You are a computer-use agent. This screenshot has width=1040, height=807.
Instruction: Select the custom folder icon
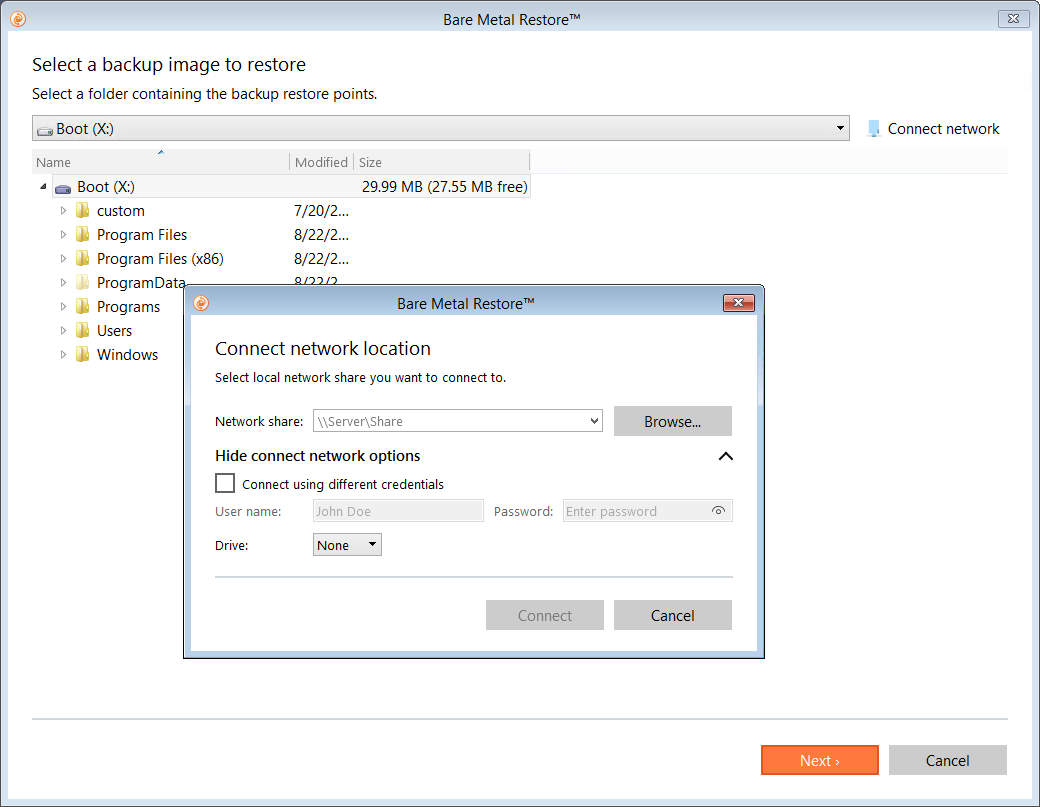click(83, 211)
